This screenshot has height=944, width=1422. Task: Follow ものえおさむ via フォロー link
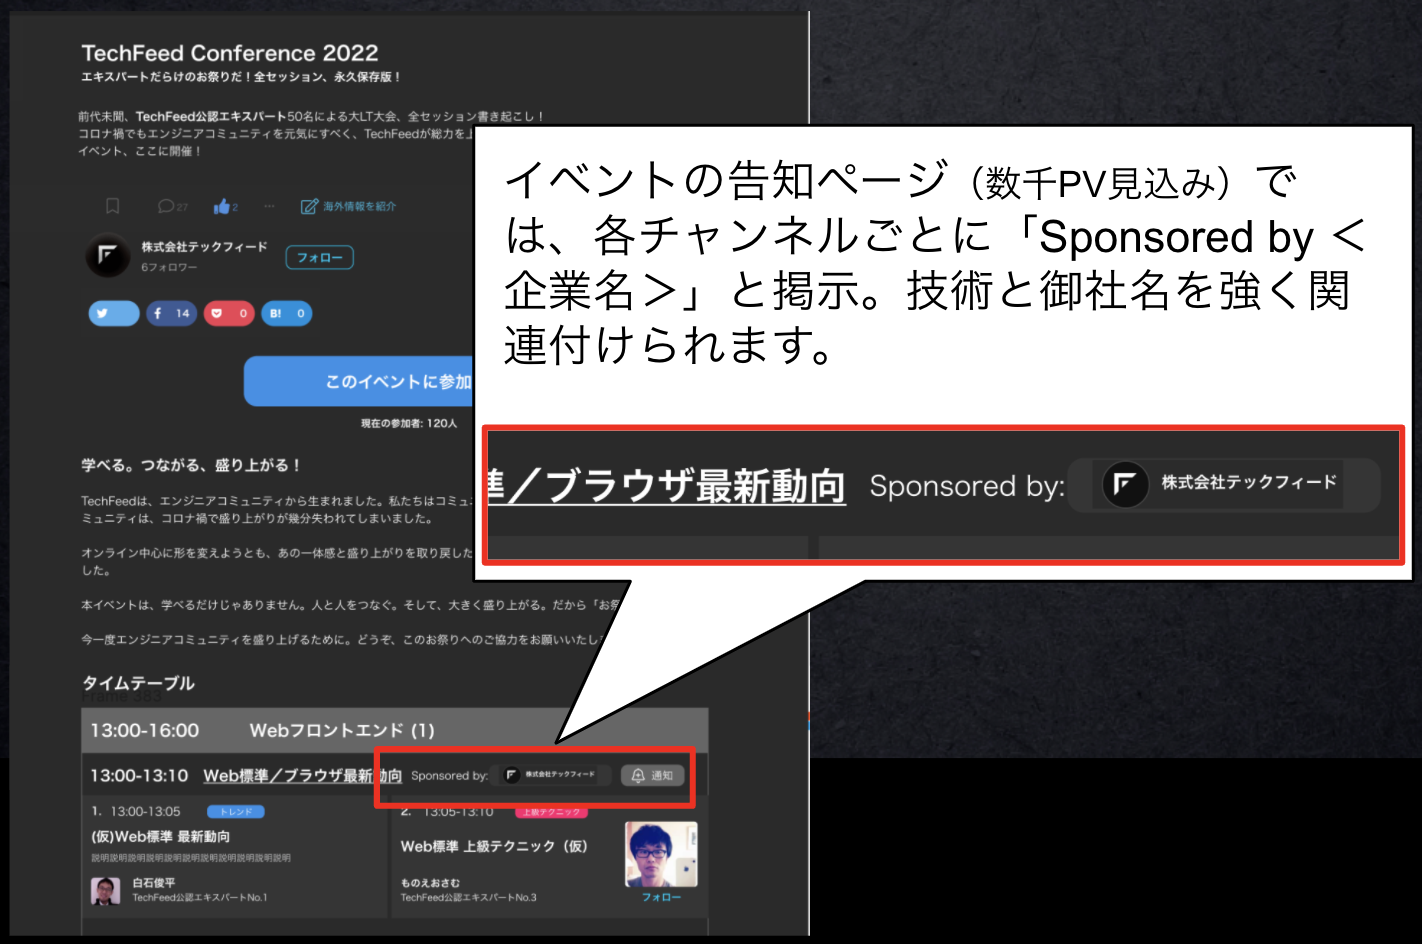point(661,897)
